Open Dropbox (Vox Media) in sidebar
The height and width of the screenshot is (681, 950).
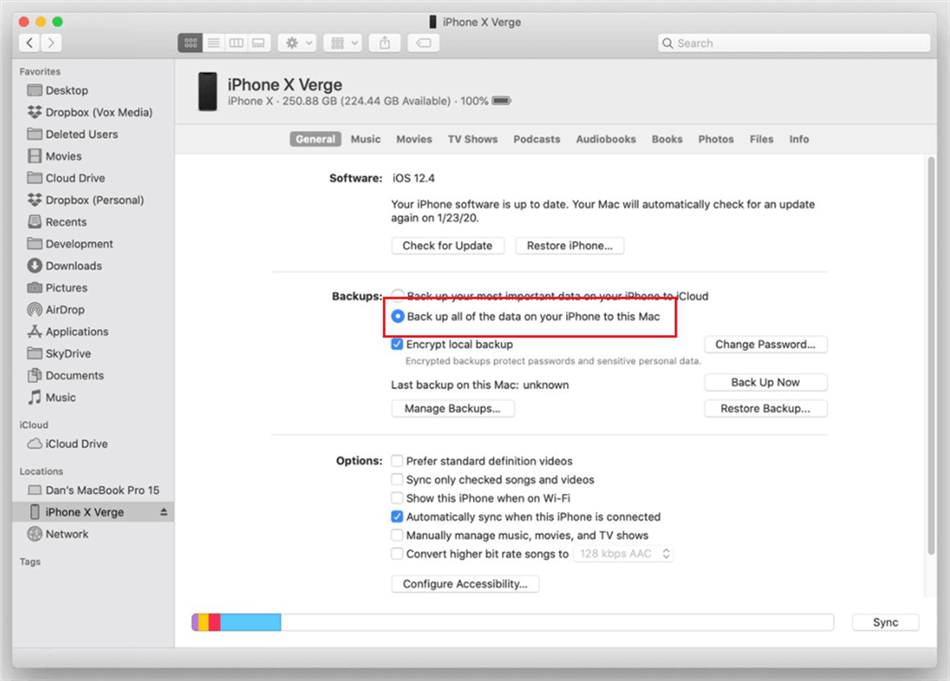90,112
